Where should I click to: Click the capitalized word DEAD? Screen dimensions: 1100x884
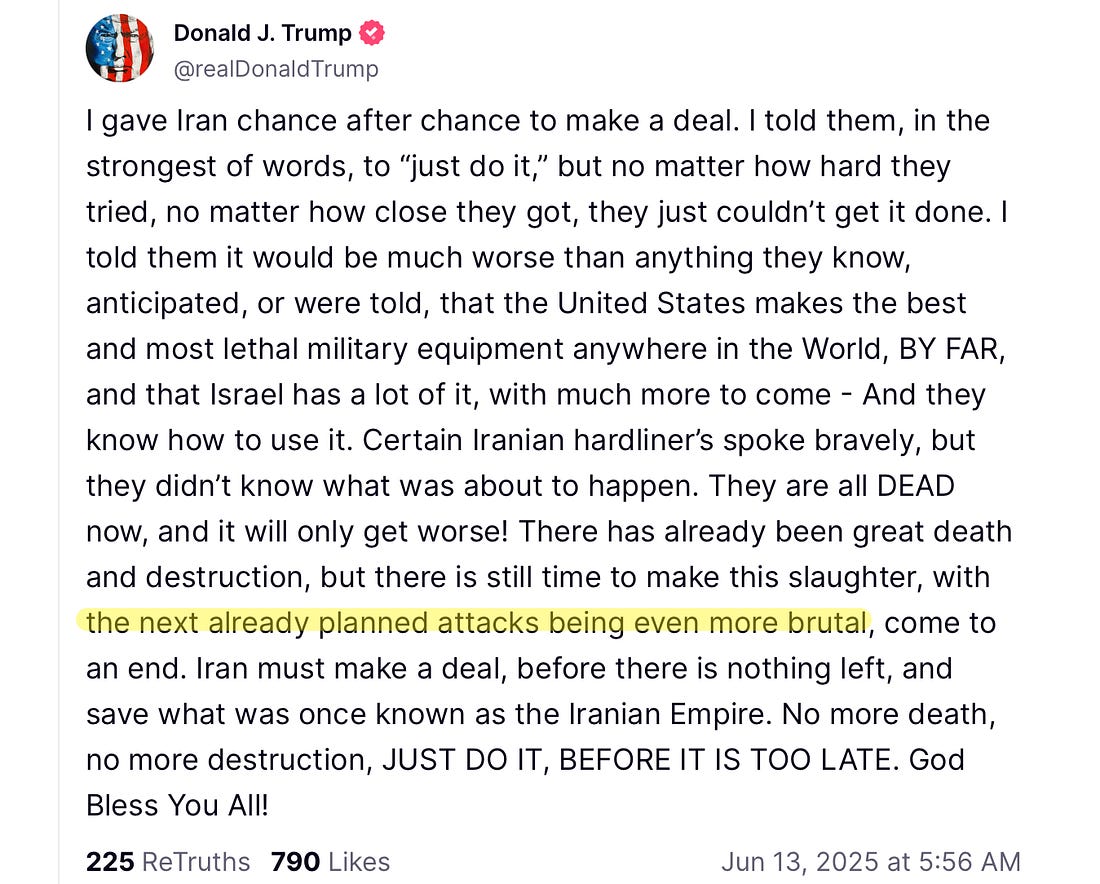(x=914, y=486)
